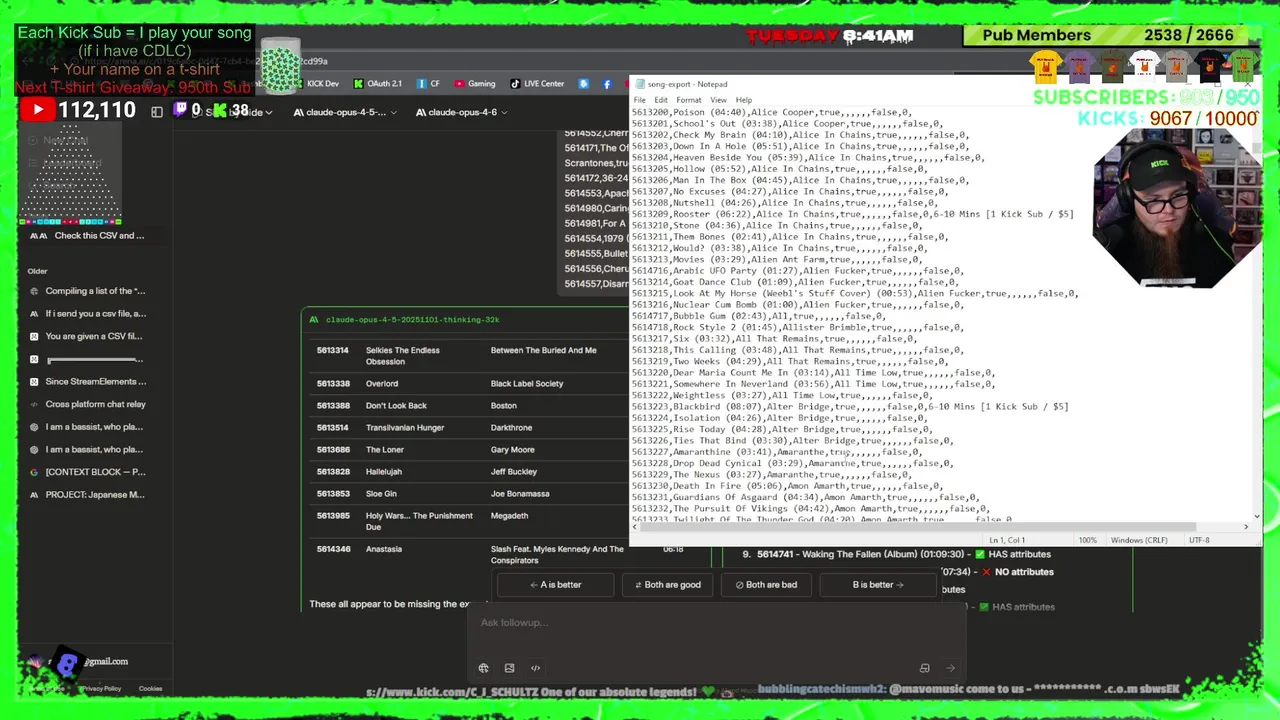Toggle the chat sidebar panel icon
1280x720 pixels.
(157, 112)
